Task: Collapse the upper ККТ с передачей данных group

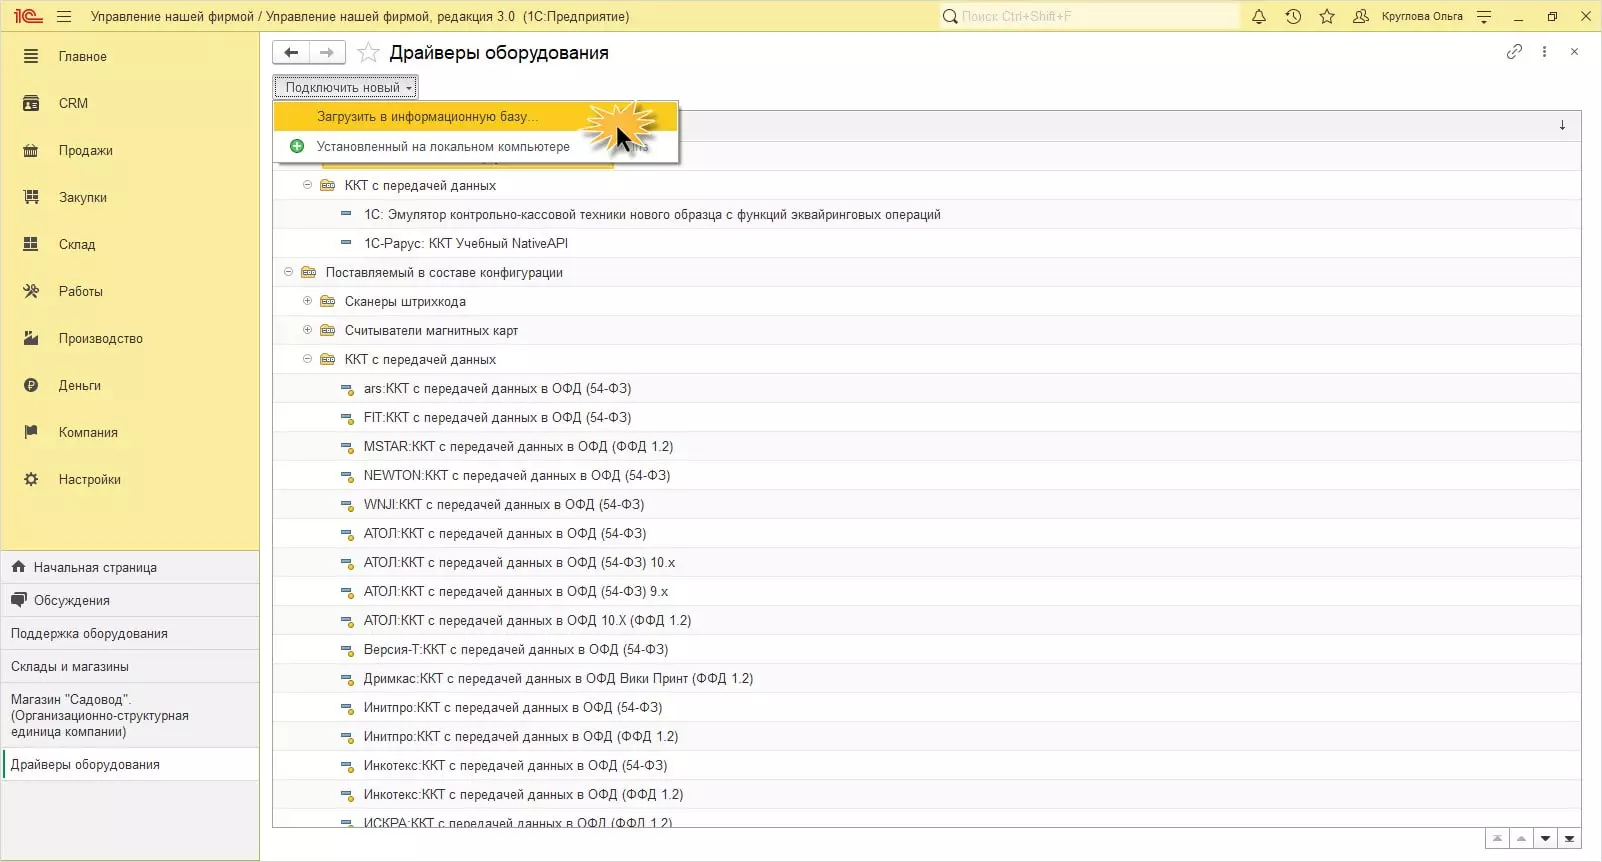Action: point(307,185)
